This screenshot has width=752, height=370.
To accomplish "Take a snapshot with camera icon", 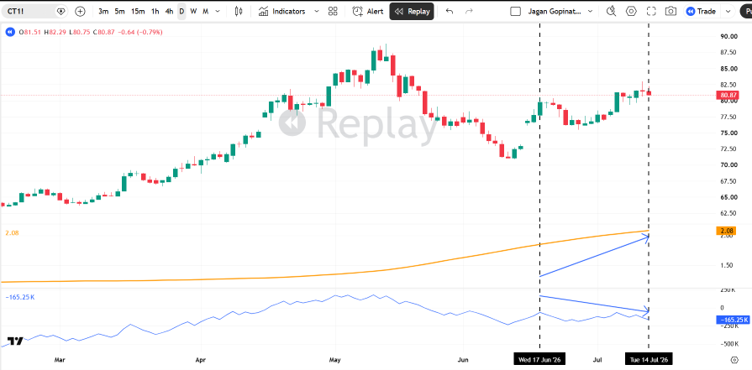I will [670, 12].
